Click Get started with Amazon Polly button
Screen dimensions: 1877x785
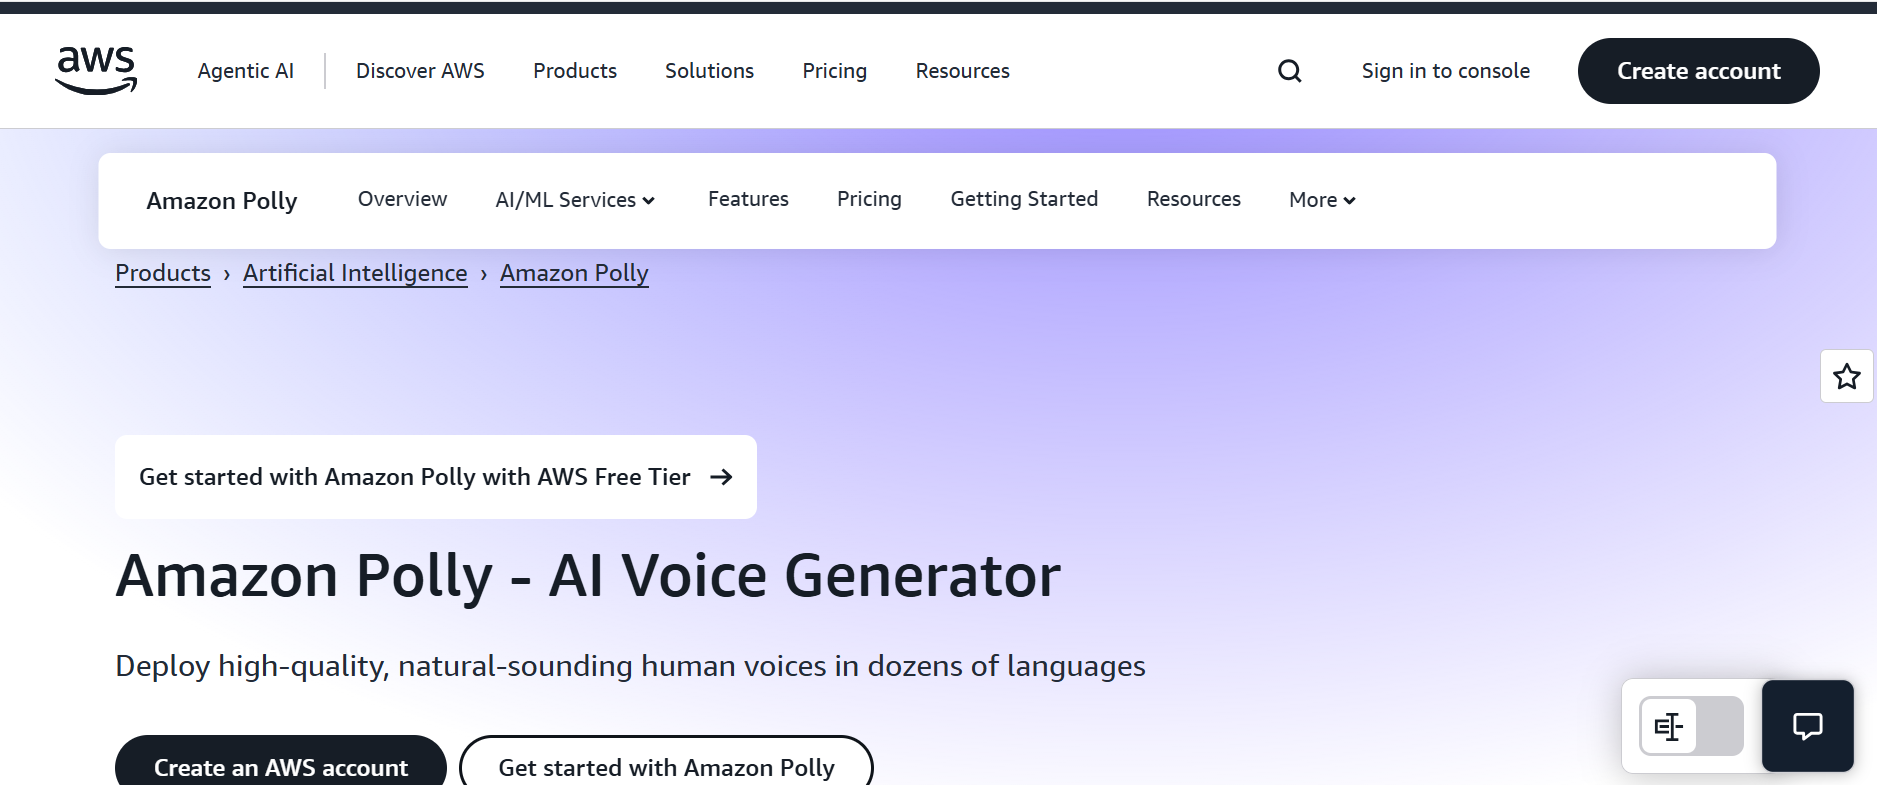(x=666, y=766)
